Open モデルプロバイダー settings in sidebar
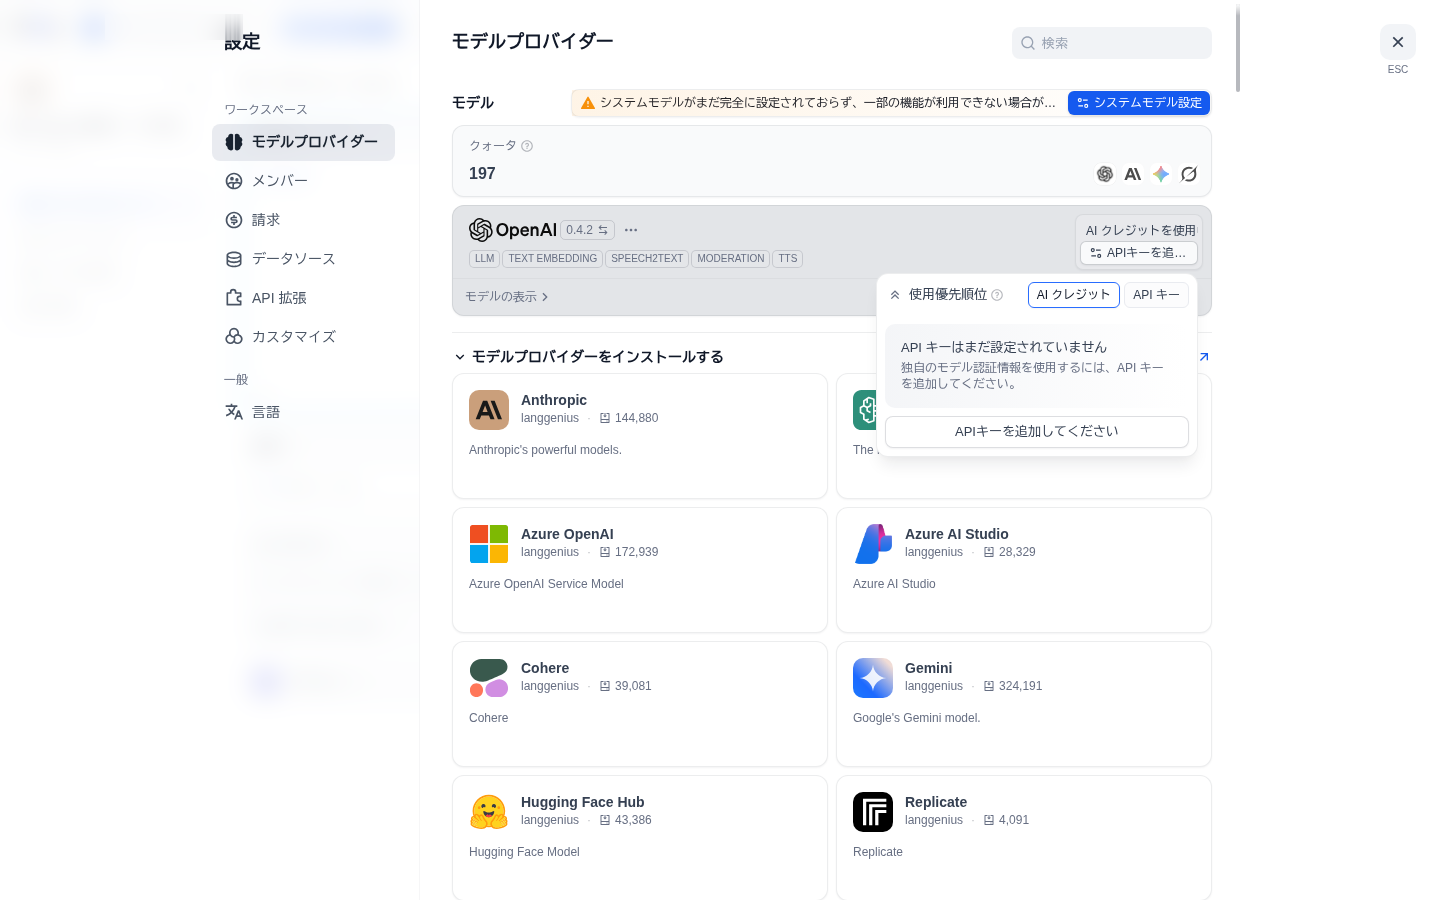Image resolution: width=1440 pixels, height=900 pixels. 303,142
